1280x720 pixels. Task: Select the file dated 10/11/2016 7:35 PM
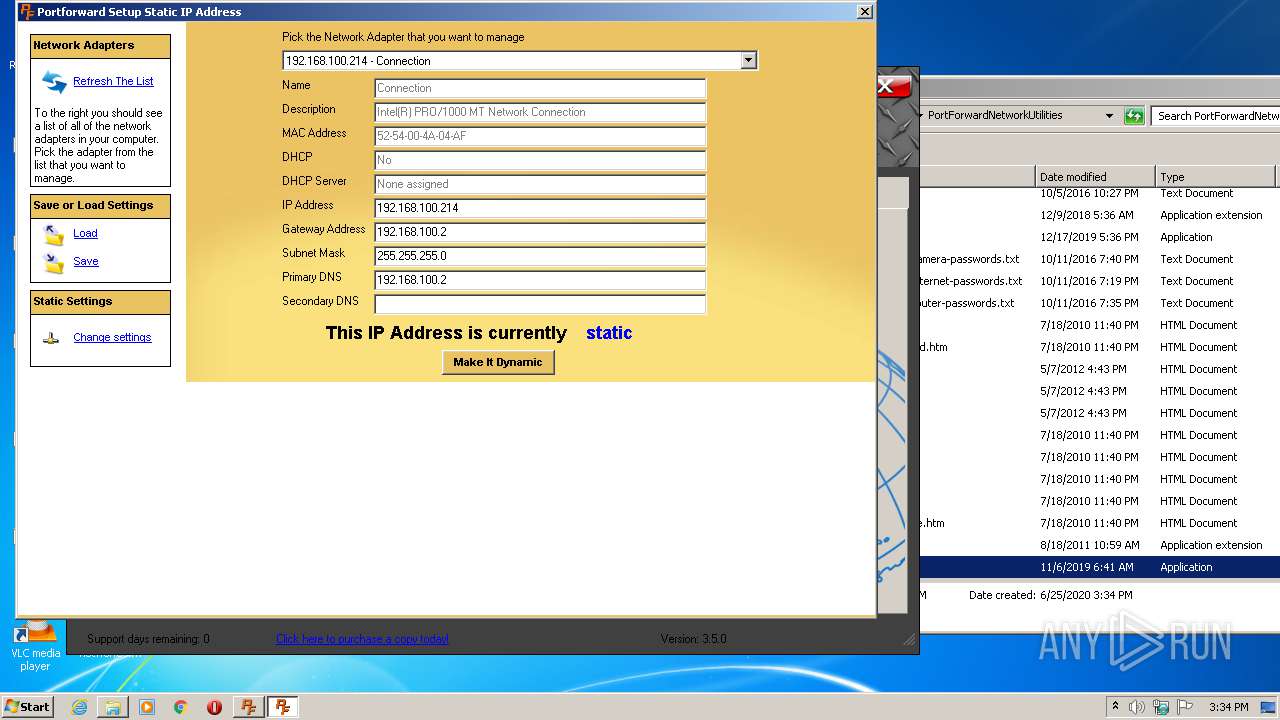[1100, 303]
